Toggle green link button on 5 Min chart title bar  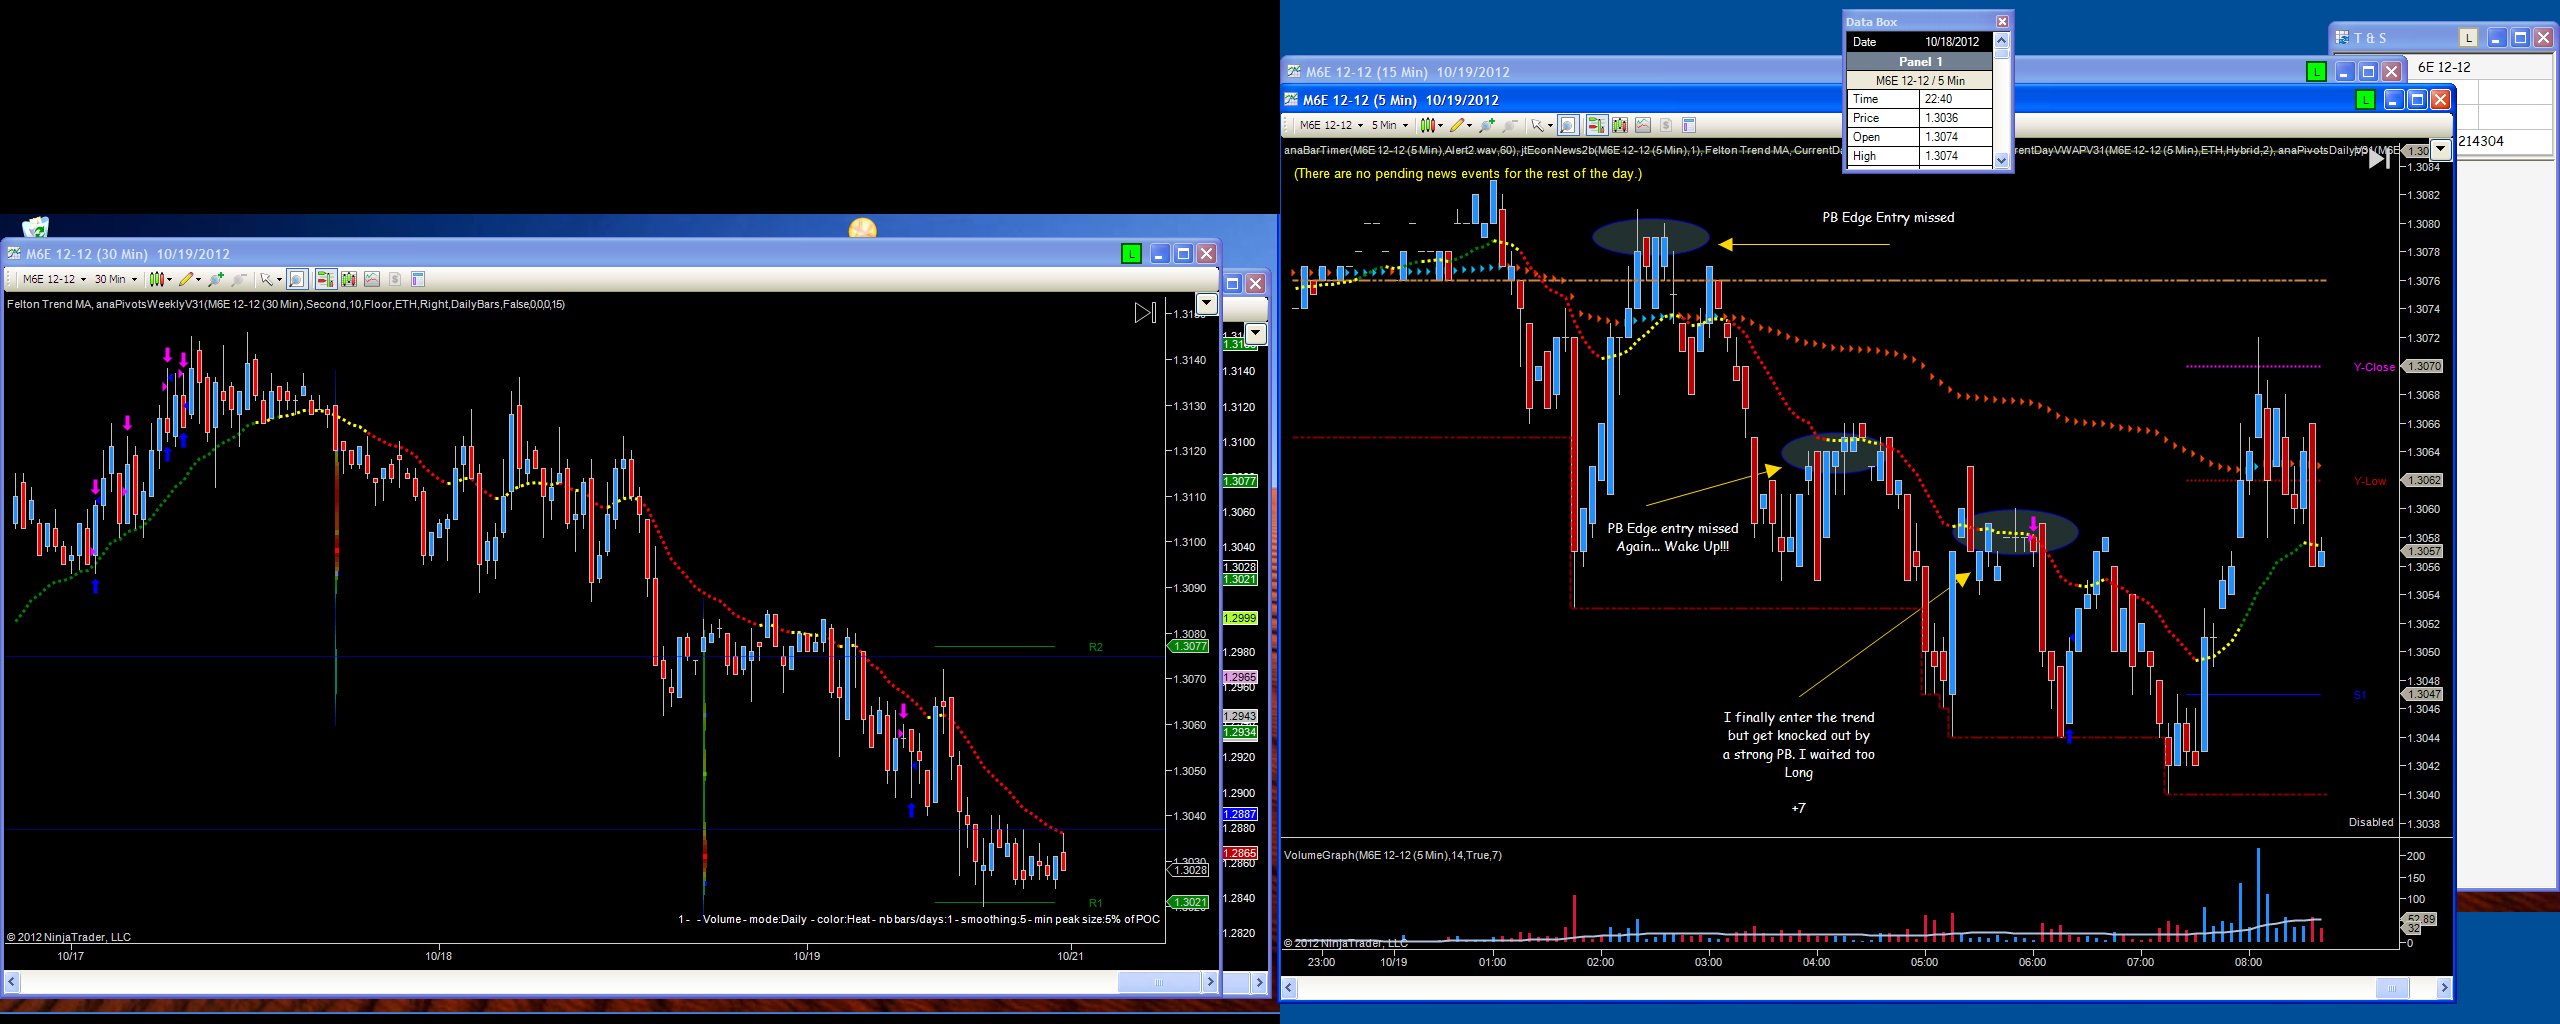coord(2365,100)
